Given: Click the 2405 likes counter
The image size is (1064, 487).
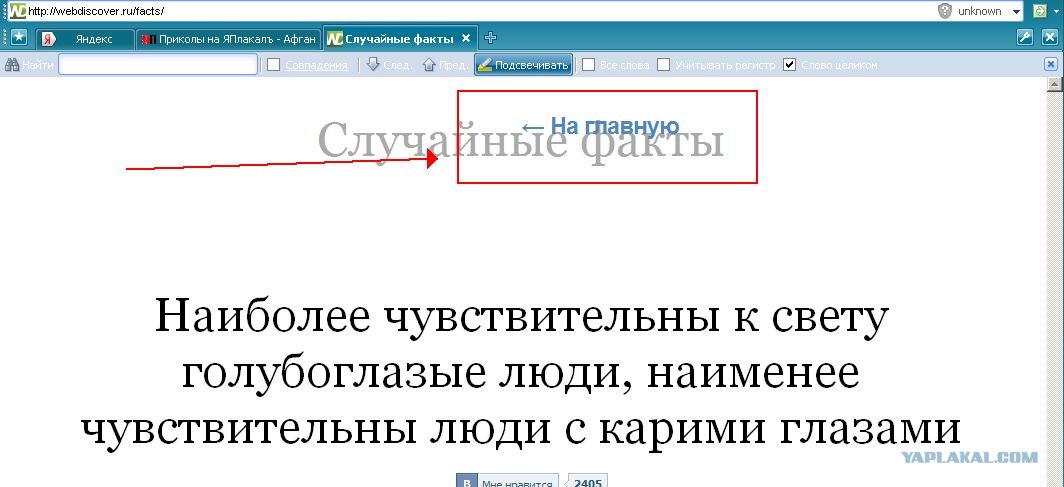Looking at the screenshot, I should [587, 482].
